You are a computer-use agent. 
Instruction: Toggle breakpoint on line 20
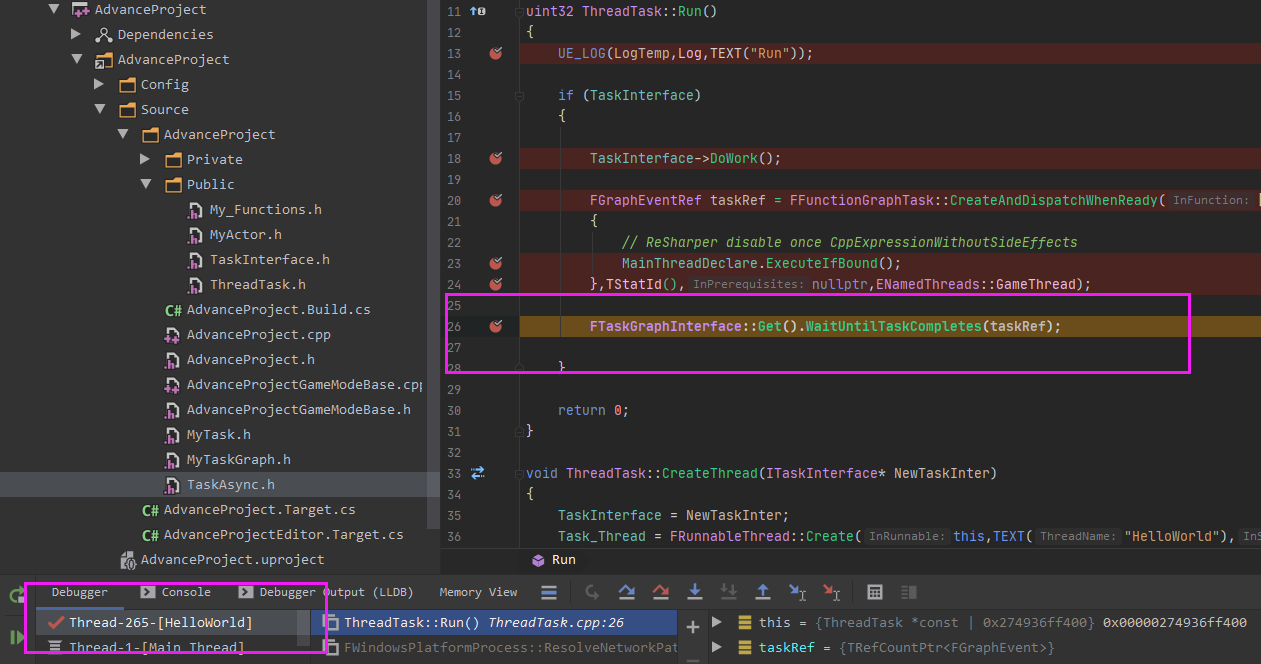tap(495, 200)
